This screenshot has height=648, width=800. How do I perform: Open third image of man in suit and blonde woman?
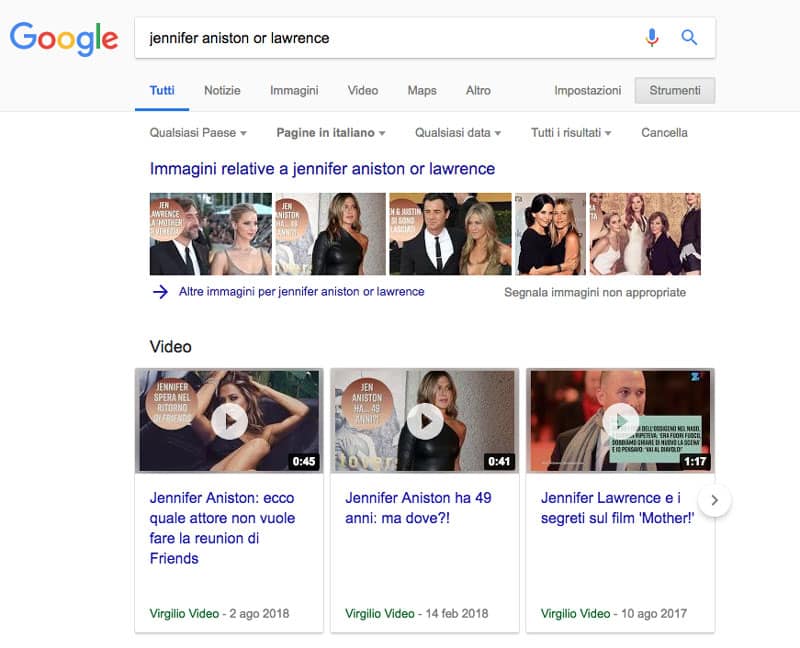451,234
